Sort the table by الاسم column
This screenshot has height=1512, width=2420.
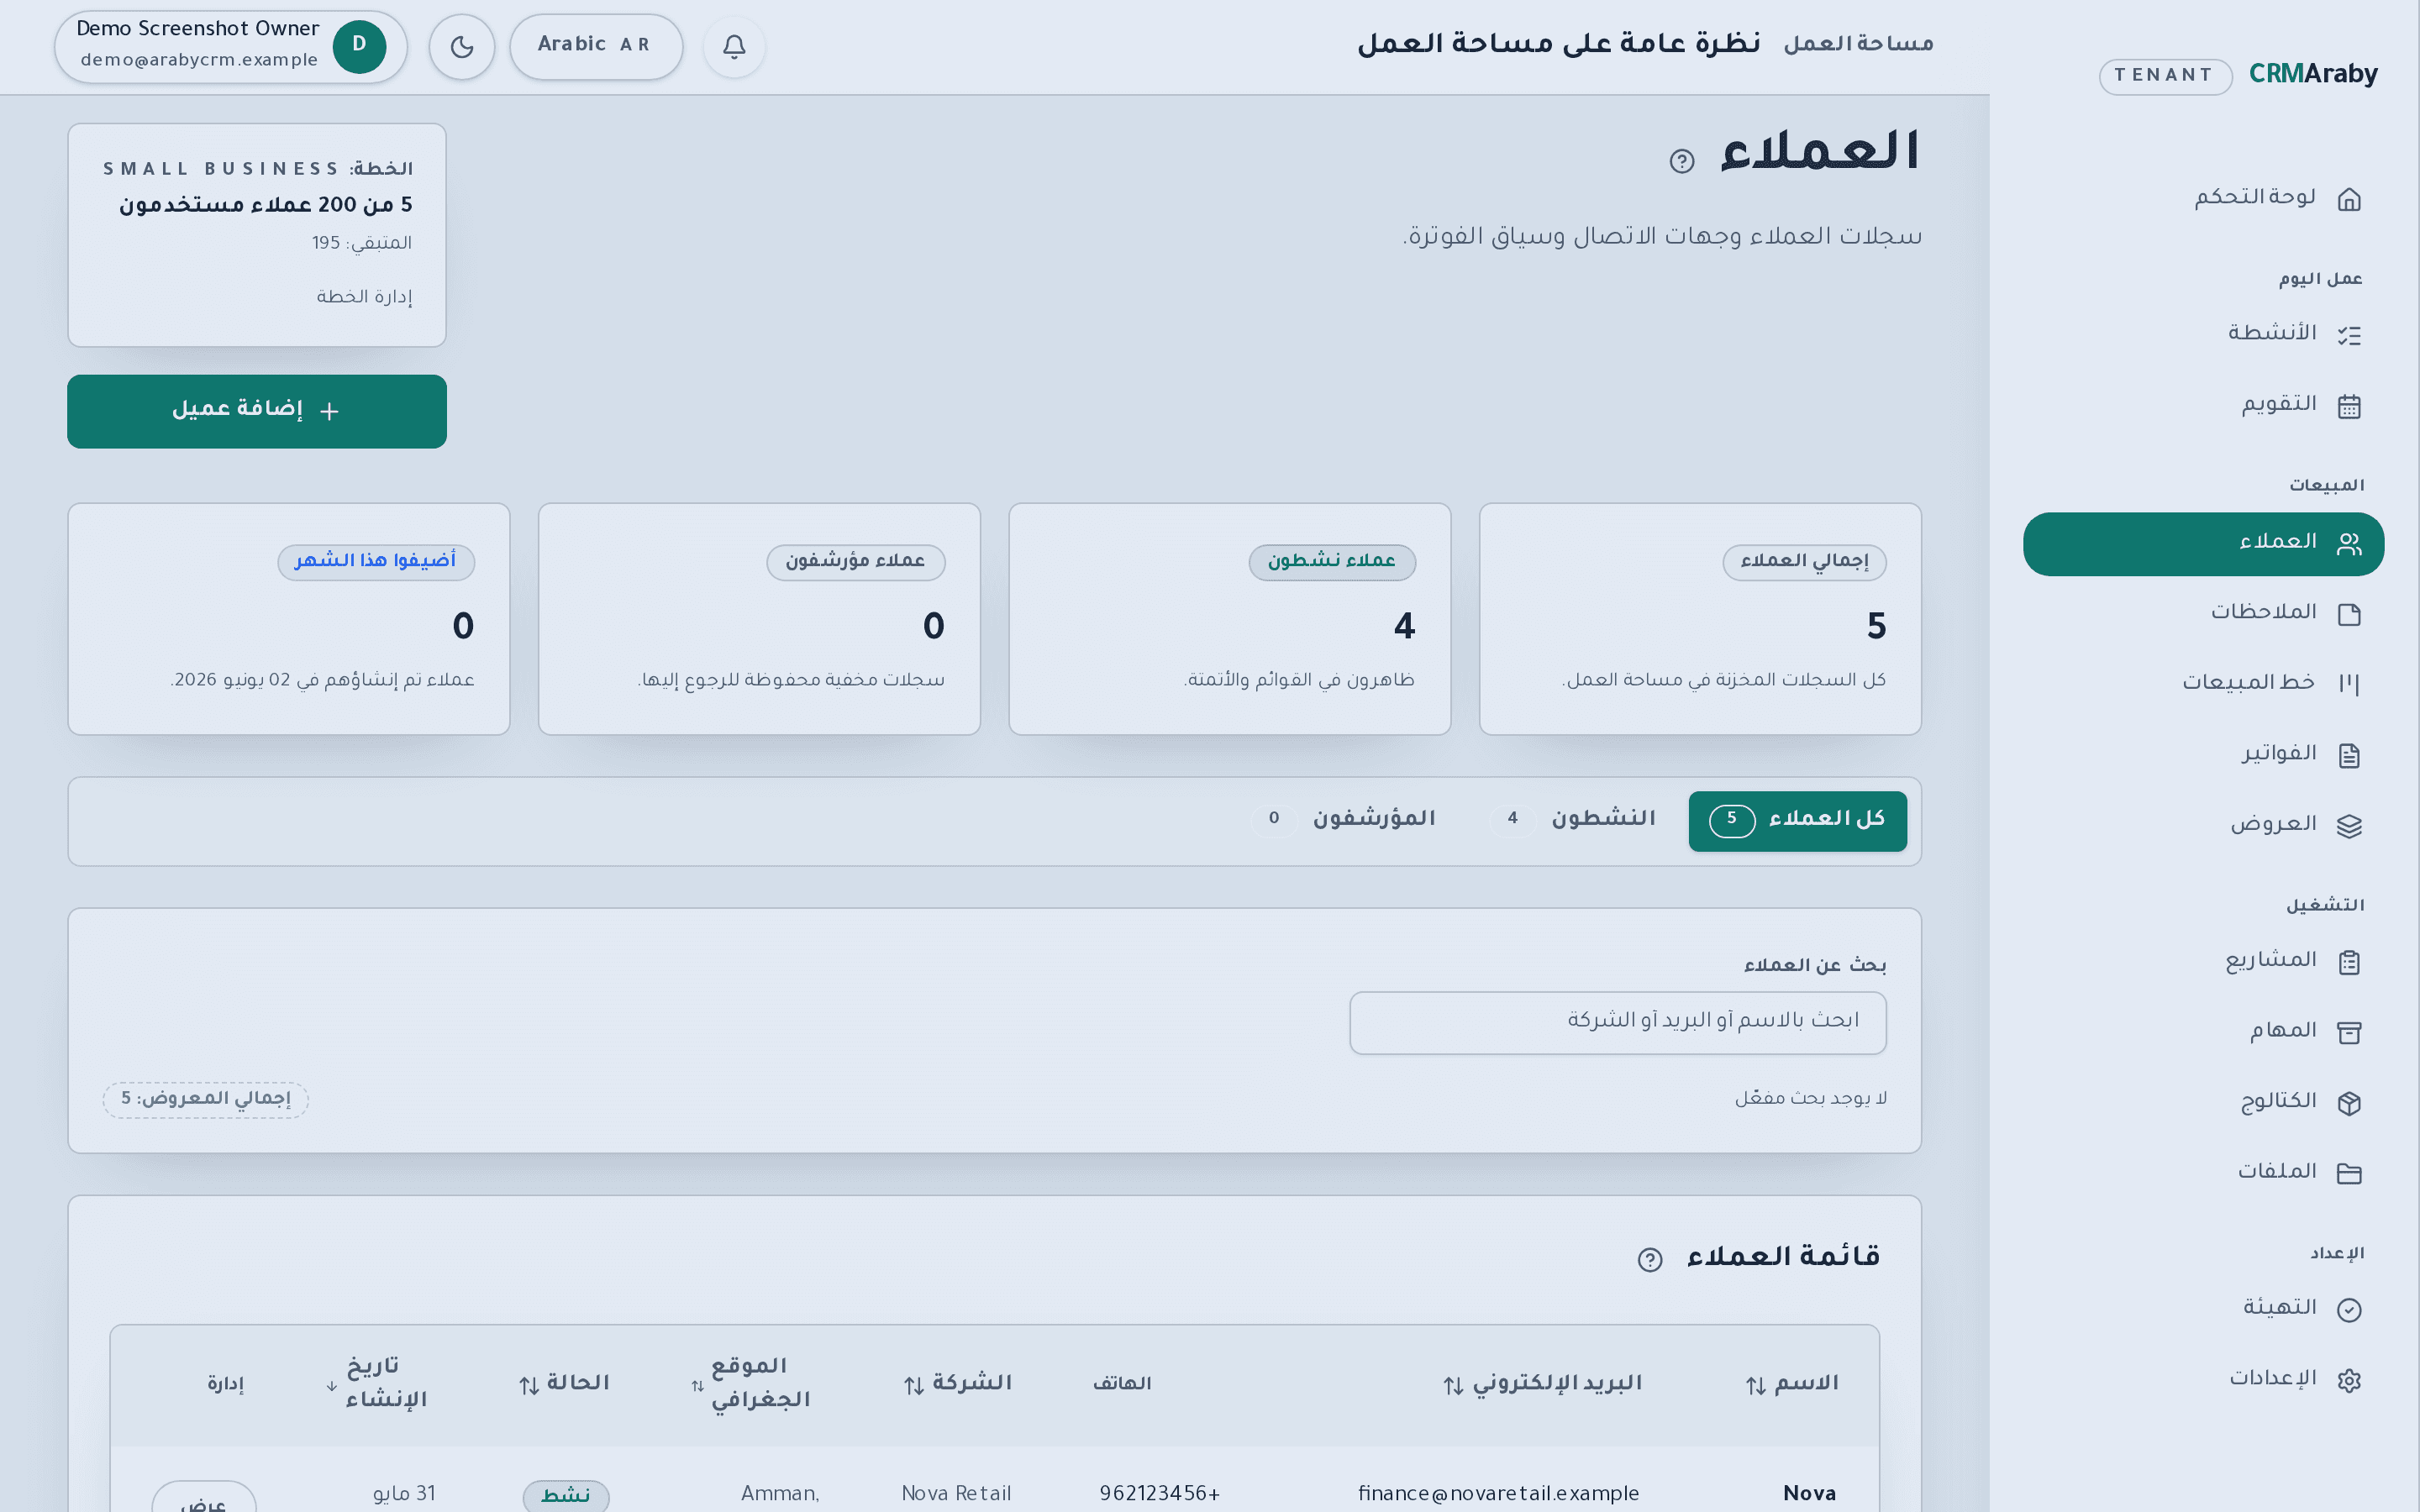1792,1384
